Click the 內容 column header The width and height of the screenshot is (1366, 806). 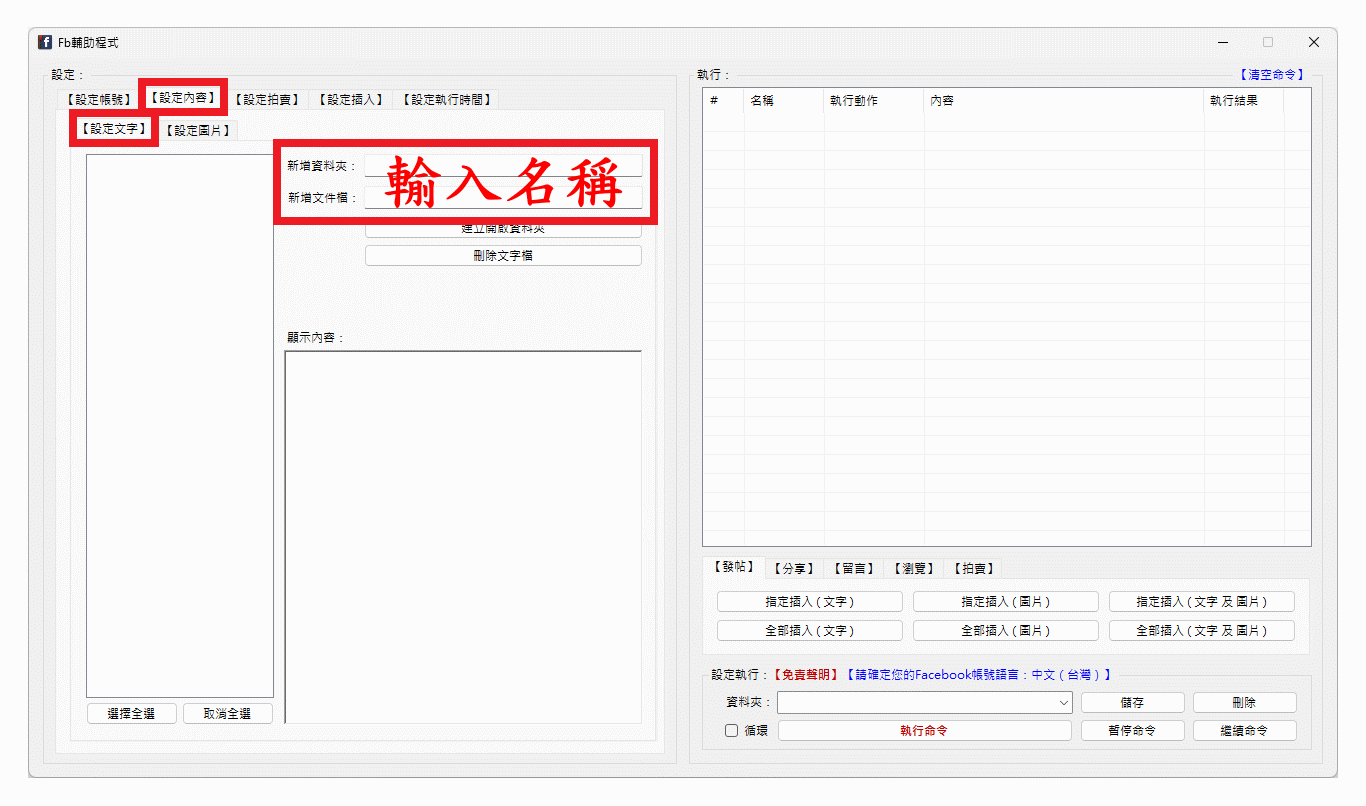[x=1064, y=101]
